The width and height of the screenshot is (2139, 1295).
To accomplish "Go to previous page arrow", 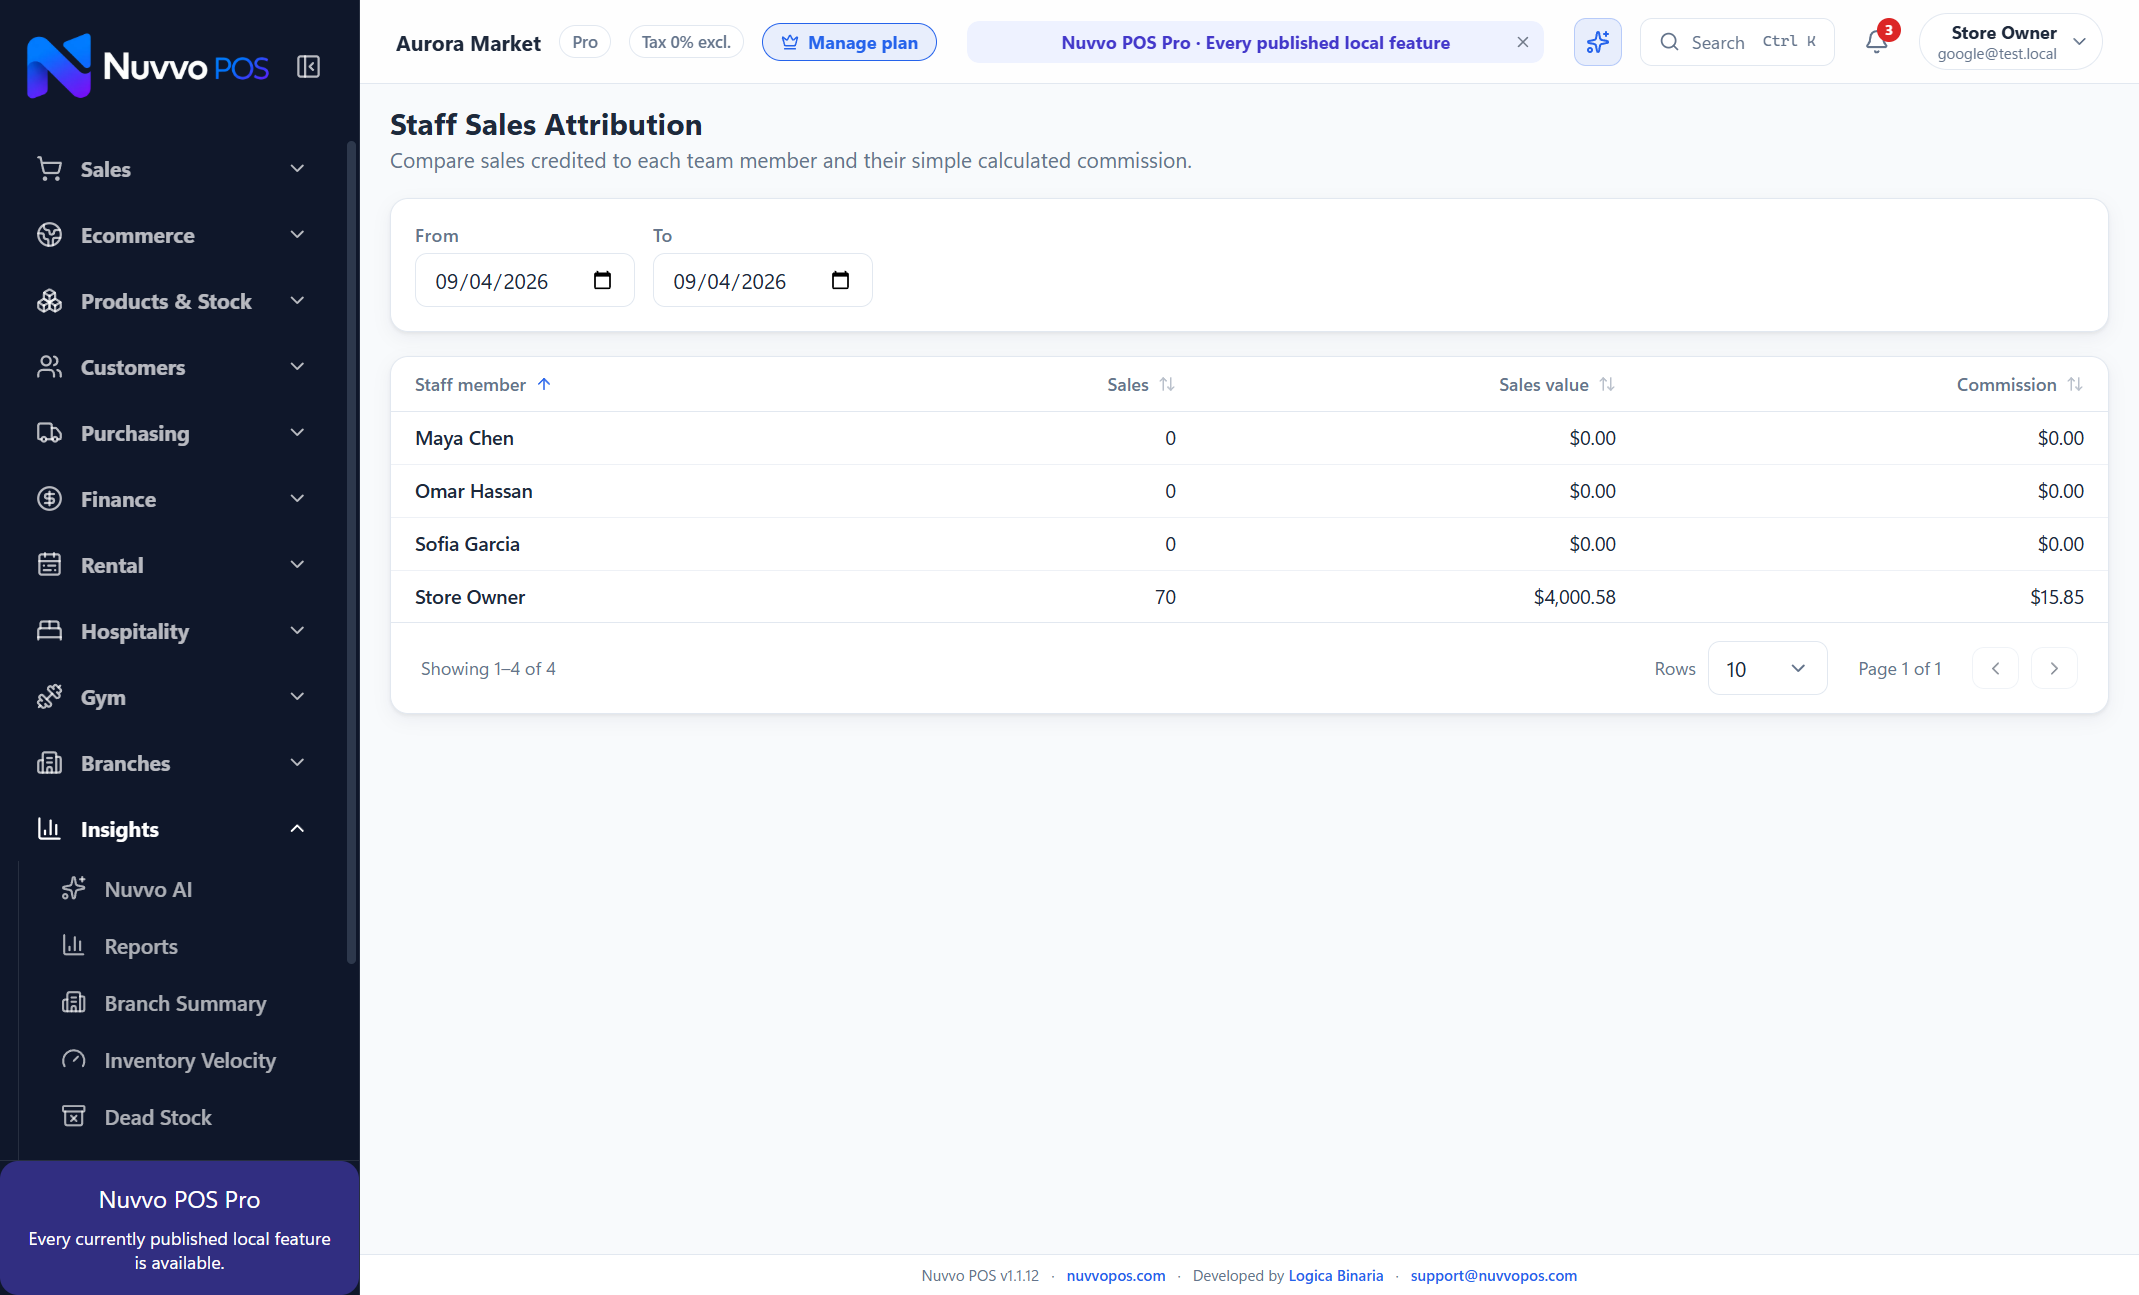I will [1995, 669].
